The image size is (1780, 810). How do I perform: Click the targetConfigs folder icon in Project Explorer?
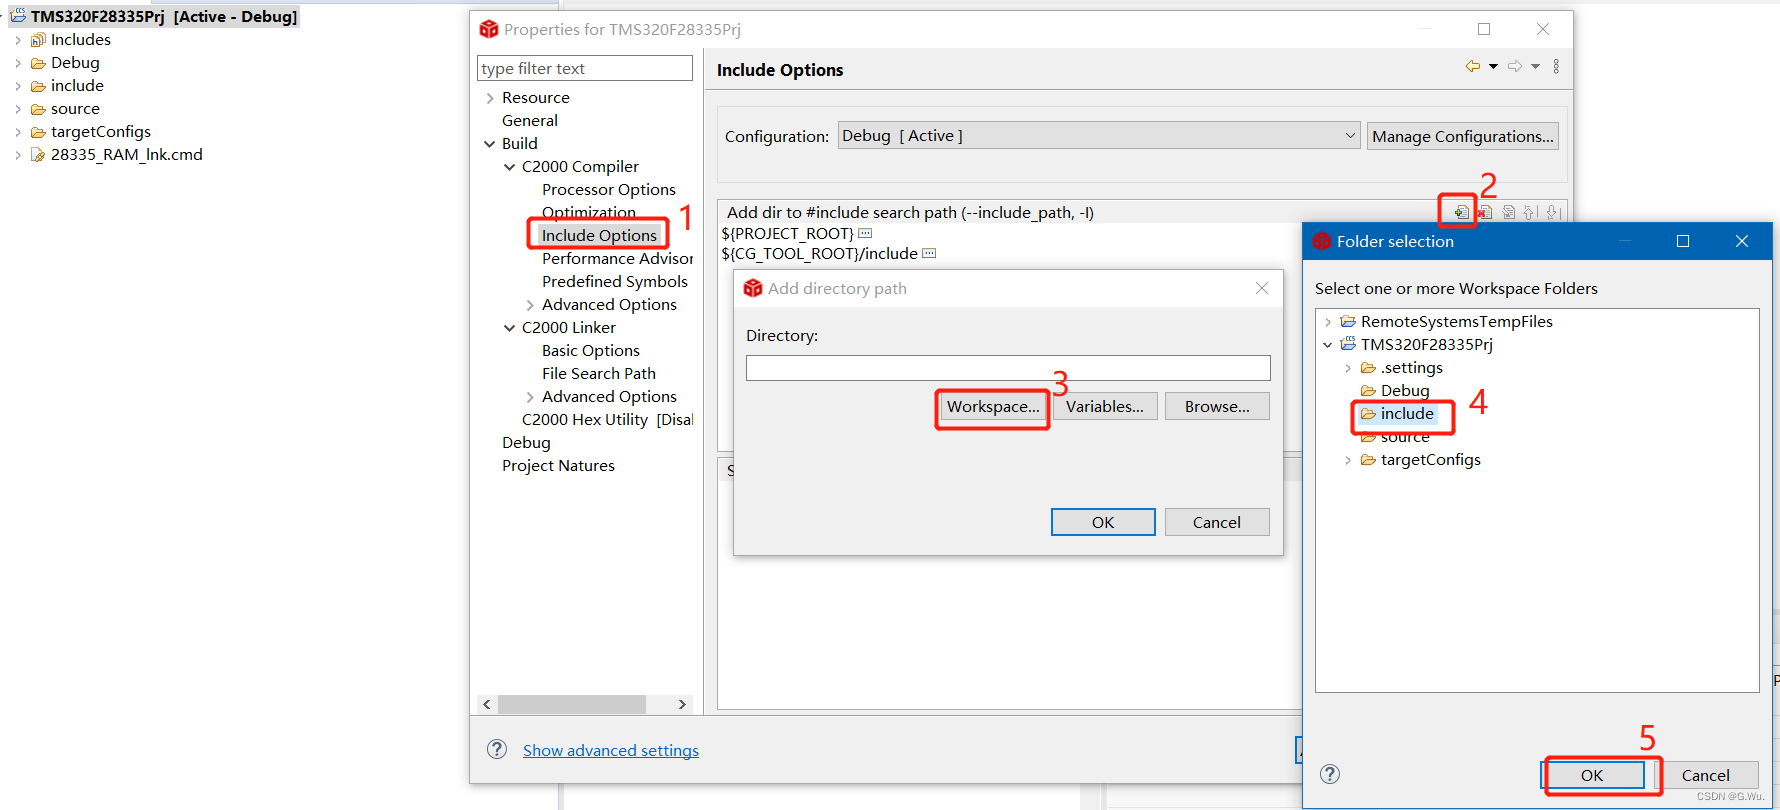(38, 132)
